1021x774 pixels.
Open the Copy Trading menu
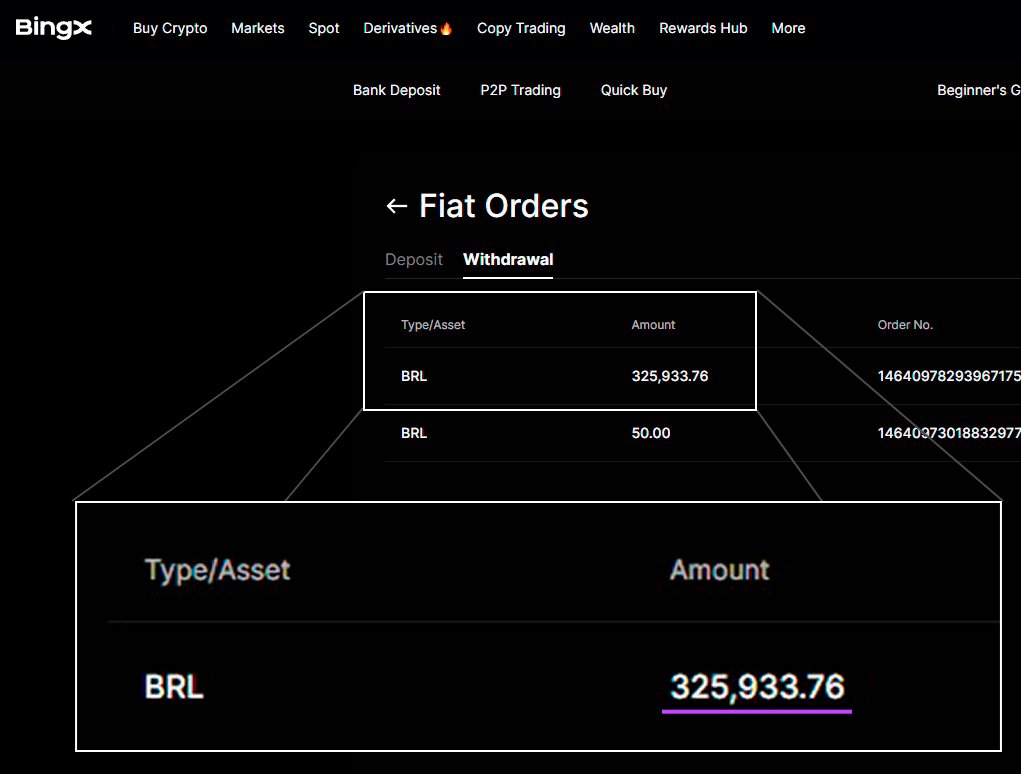click(x=521, y=29)
